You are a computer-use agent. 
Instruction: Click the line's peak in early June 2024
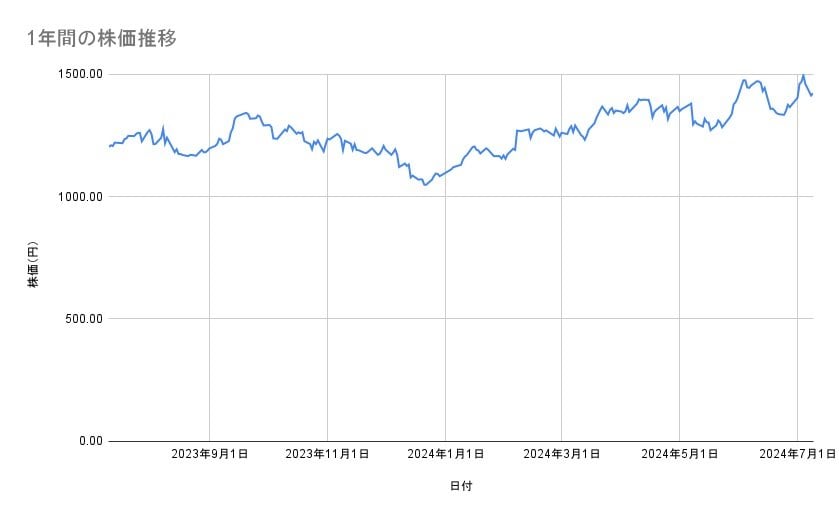[743, 80]
